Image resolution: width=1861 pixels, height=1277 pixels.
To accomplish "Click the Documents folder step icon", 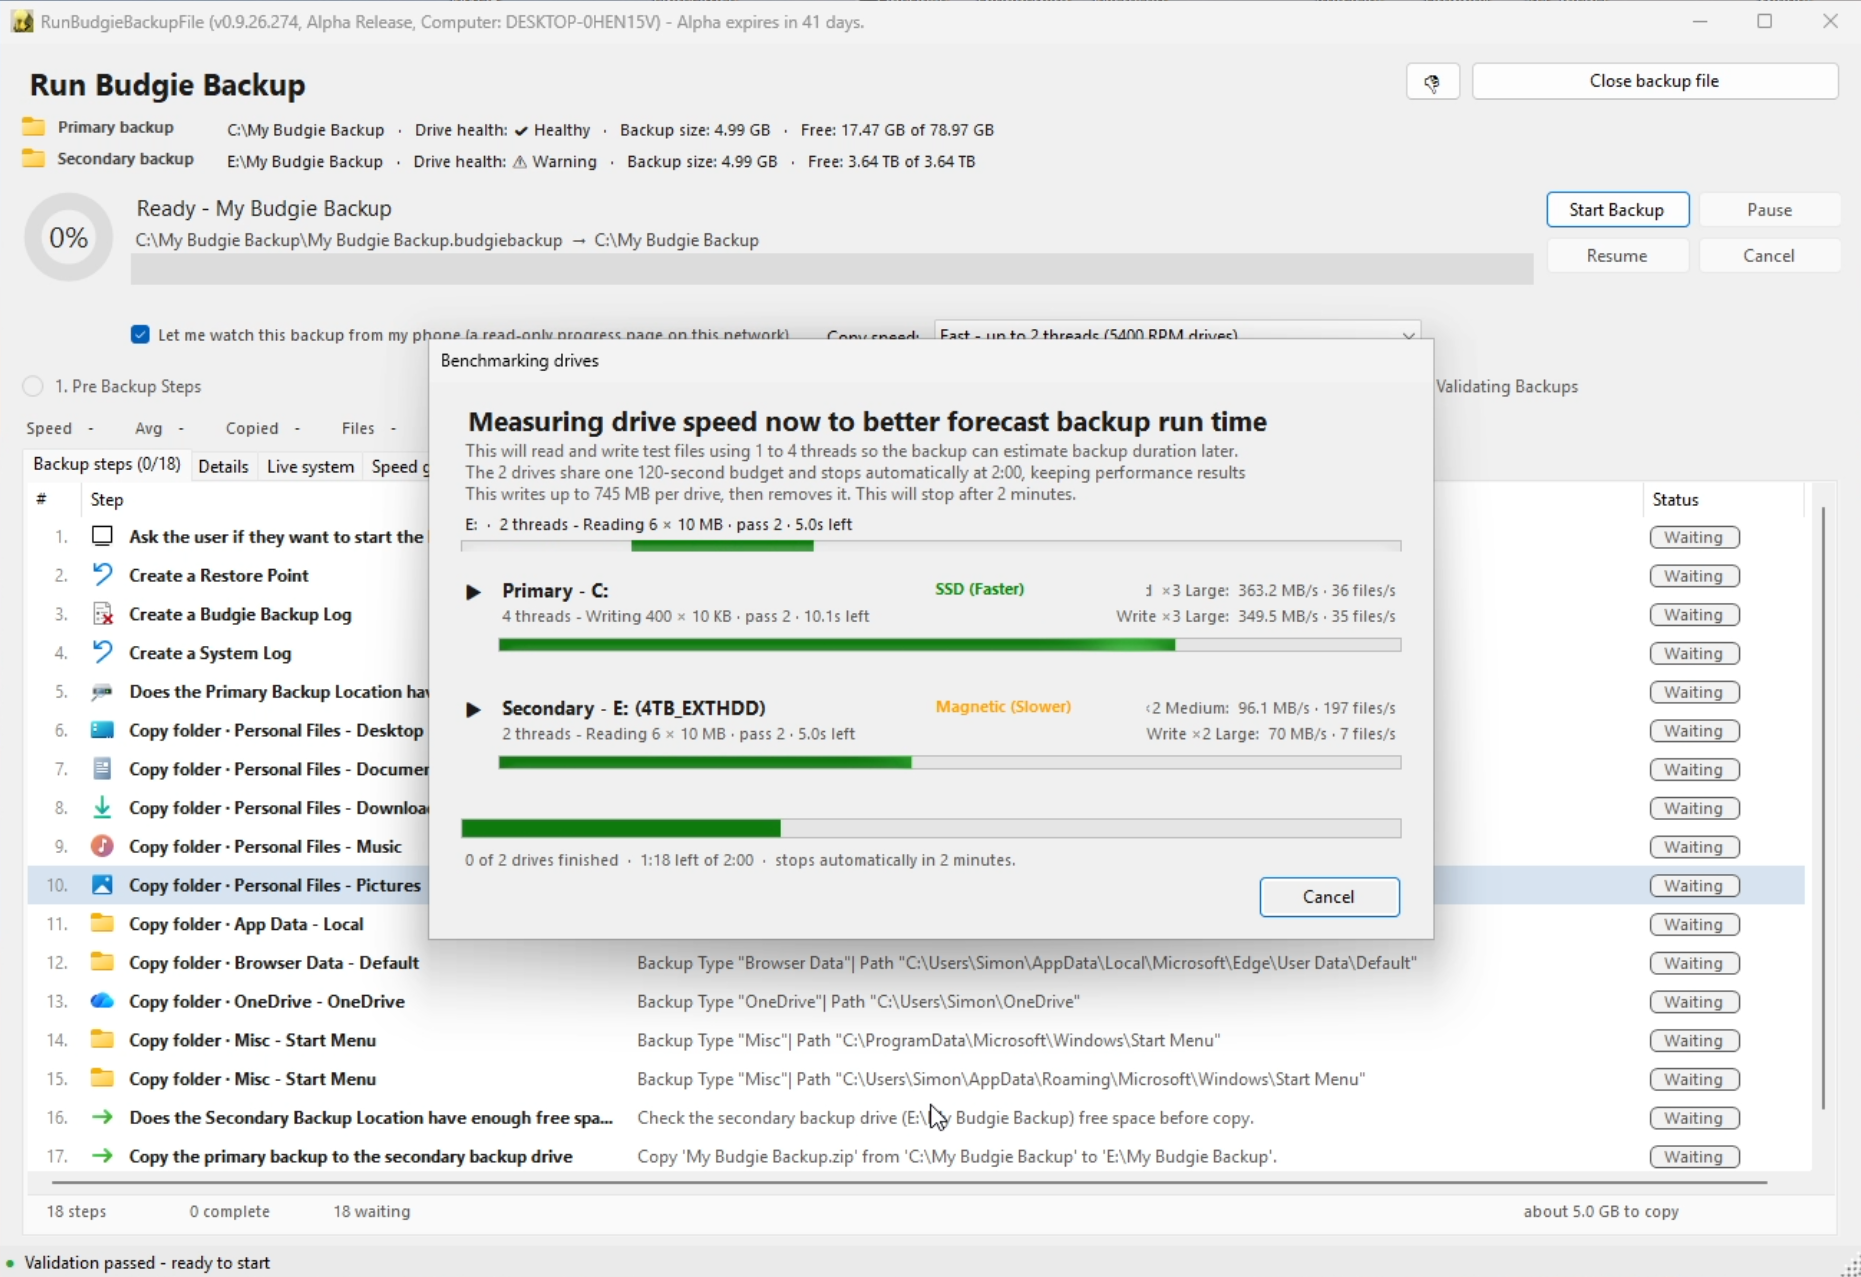I will point(102,769).
